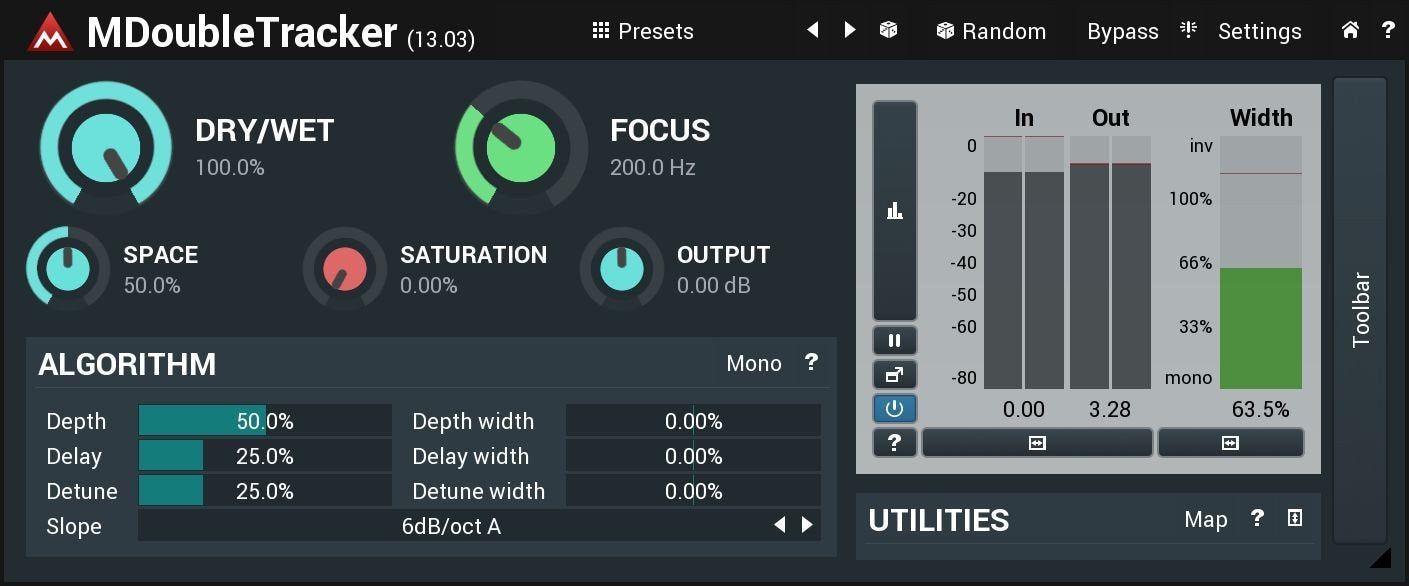The height and width of the screenshot is (586, 1409).
Task: Pause the level metering
Action: tap(894, 340)
